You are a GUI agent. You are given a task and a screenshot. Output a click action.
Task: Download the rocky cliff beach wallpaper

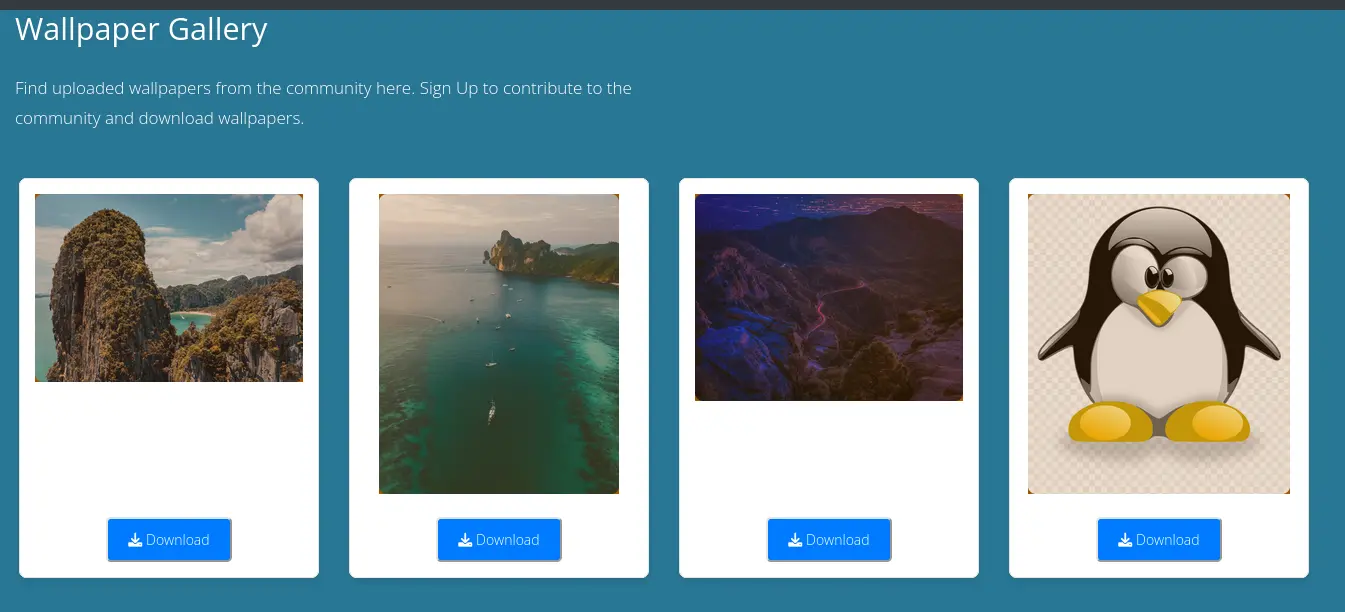[169, 540]
